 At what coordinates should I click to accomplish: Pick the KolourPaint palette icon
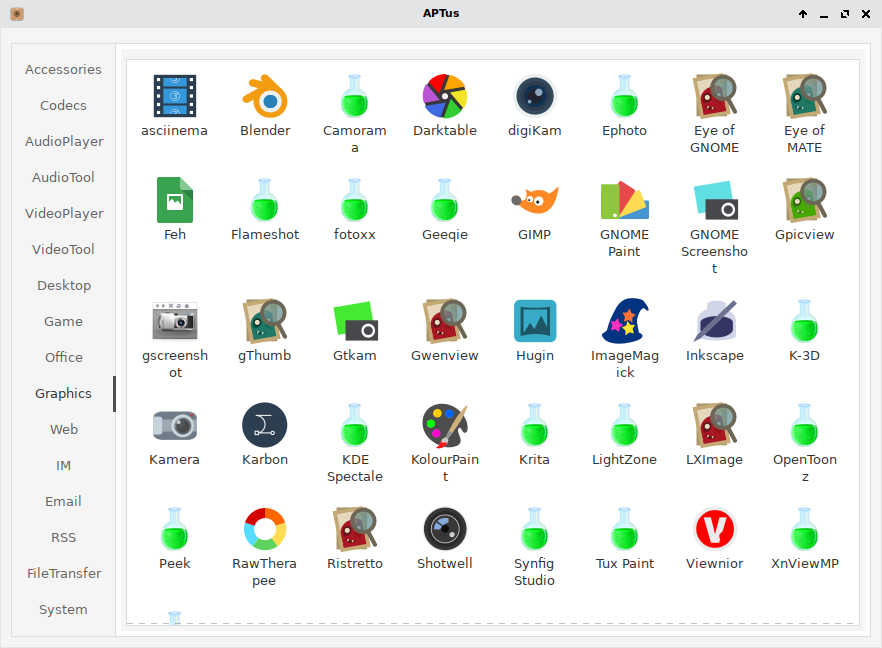(x=445, y=425)
